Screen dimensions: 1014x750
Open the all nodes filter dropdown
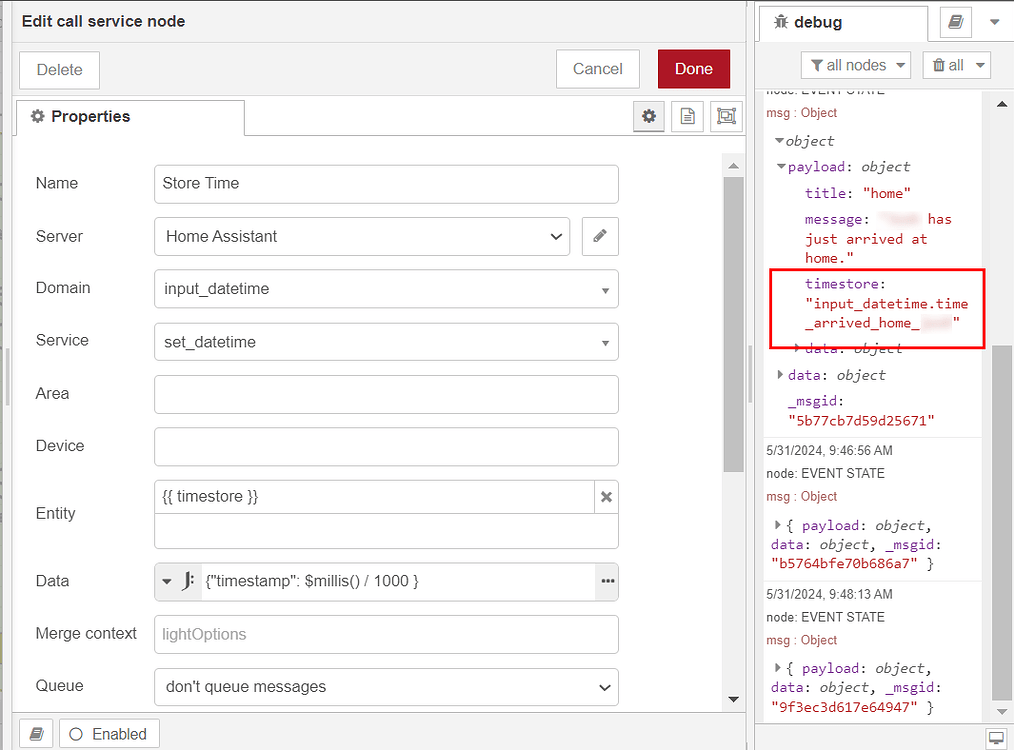(856, 64)
